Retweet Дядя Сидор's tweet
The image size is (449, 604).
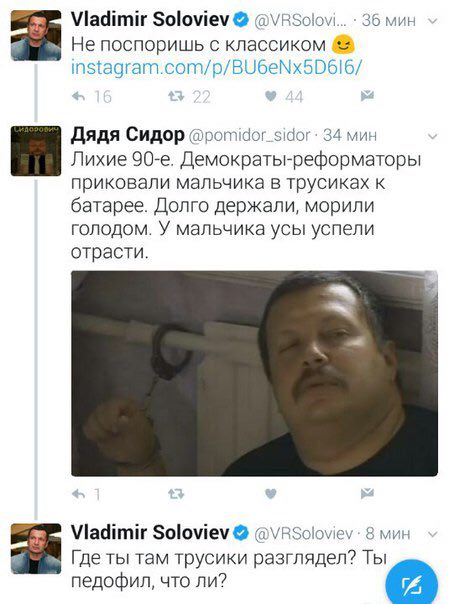click(176, 493)
